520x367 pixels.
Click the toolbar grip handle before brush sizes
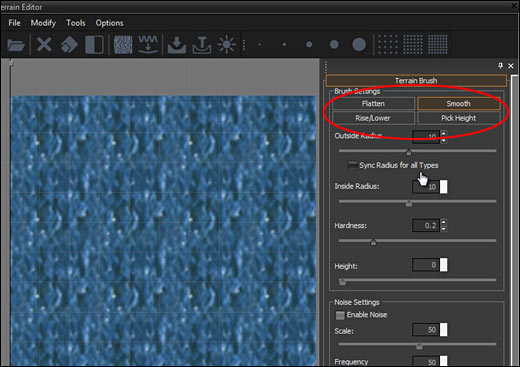(244, 45)
